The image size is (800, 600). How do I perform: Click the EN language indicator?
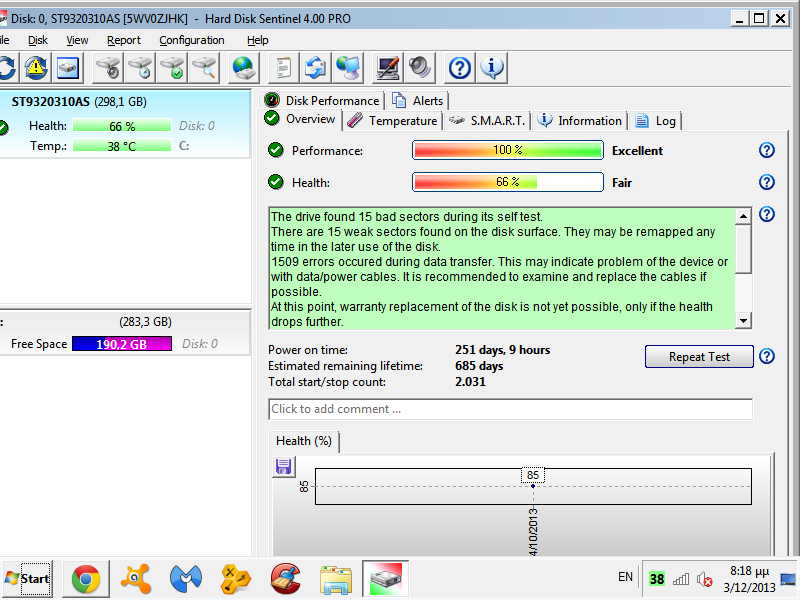pos(626,577)
